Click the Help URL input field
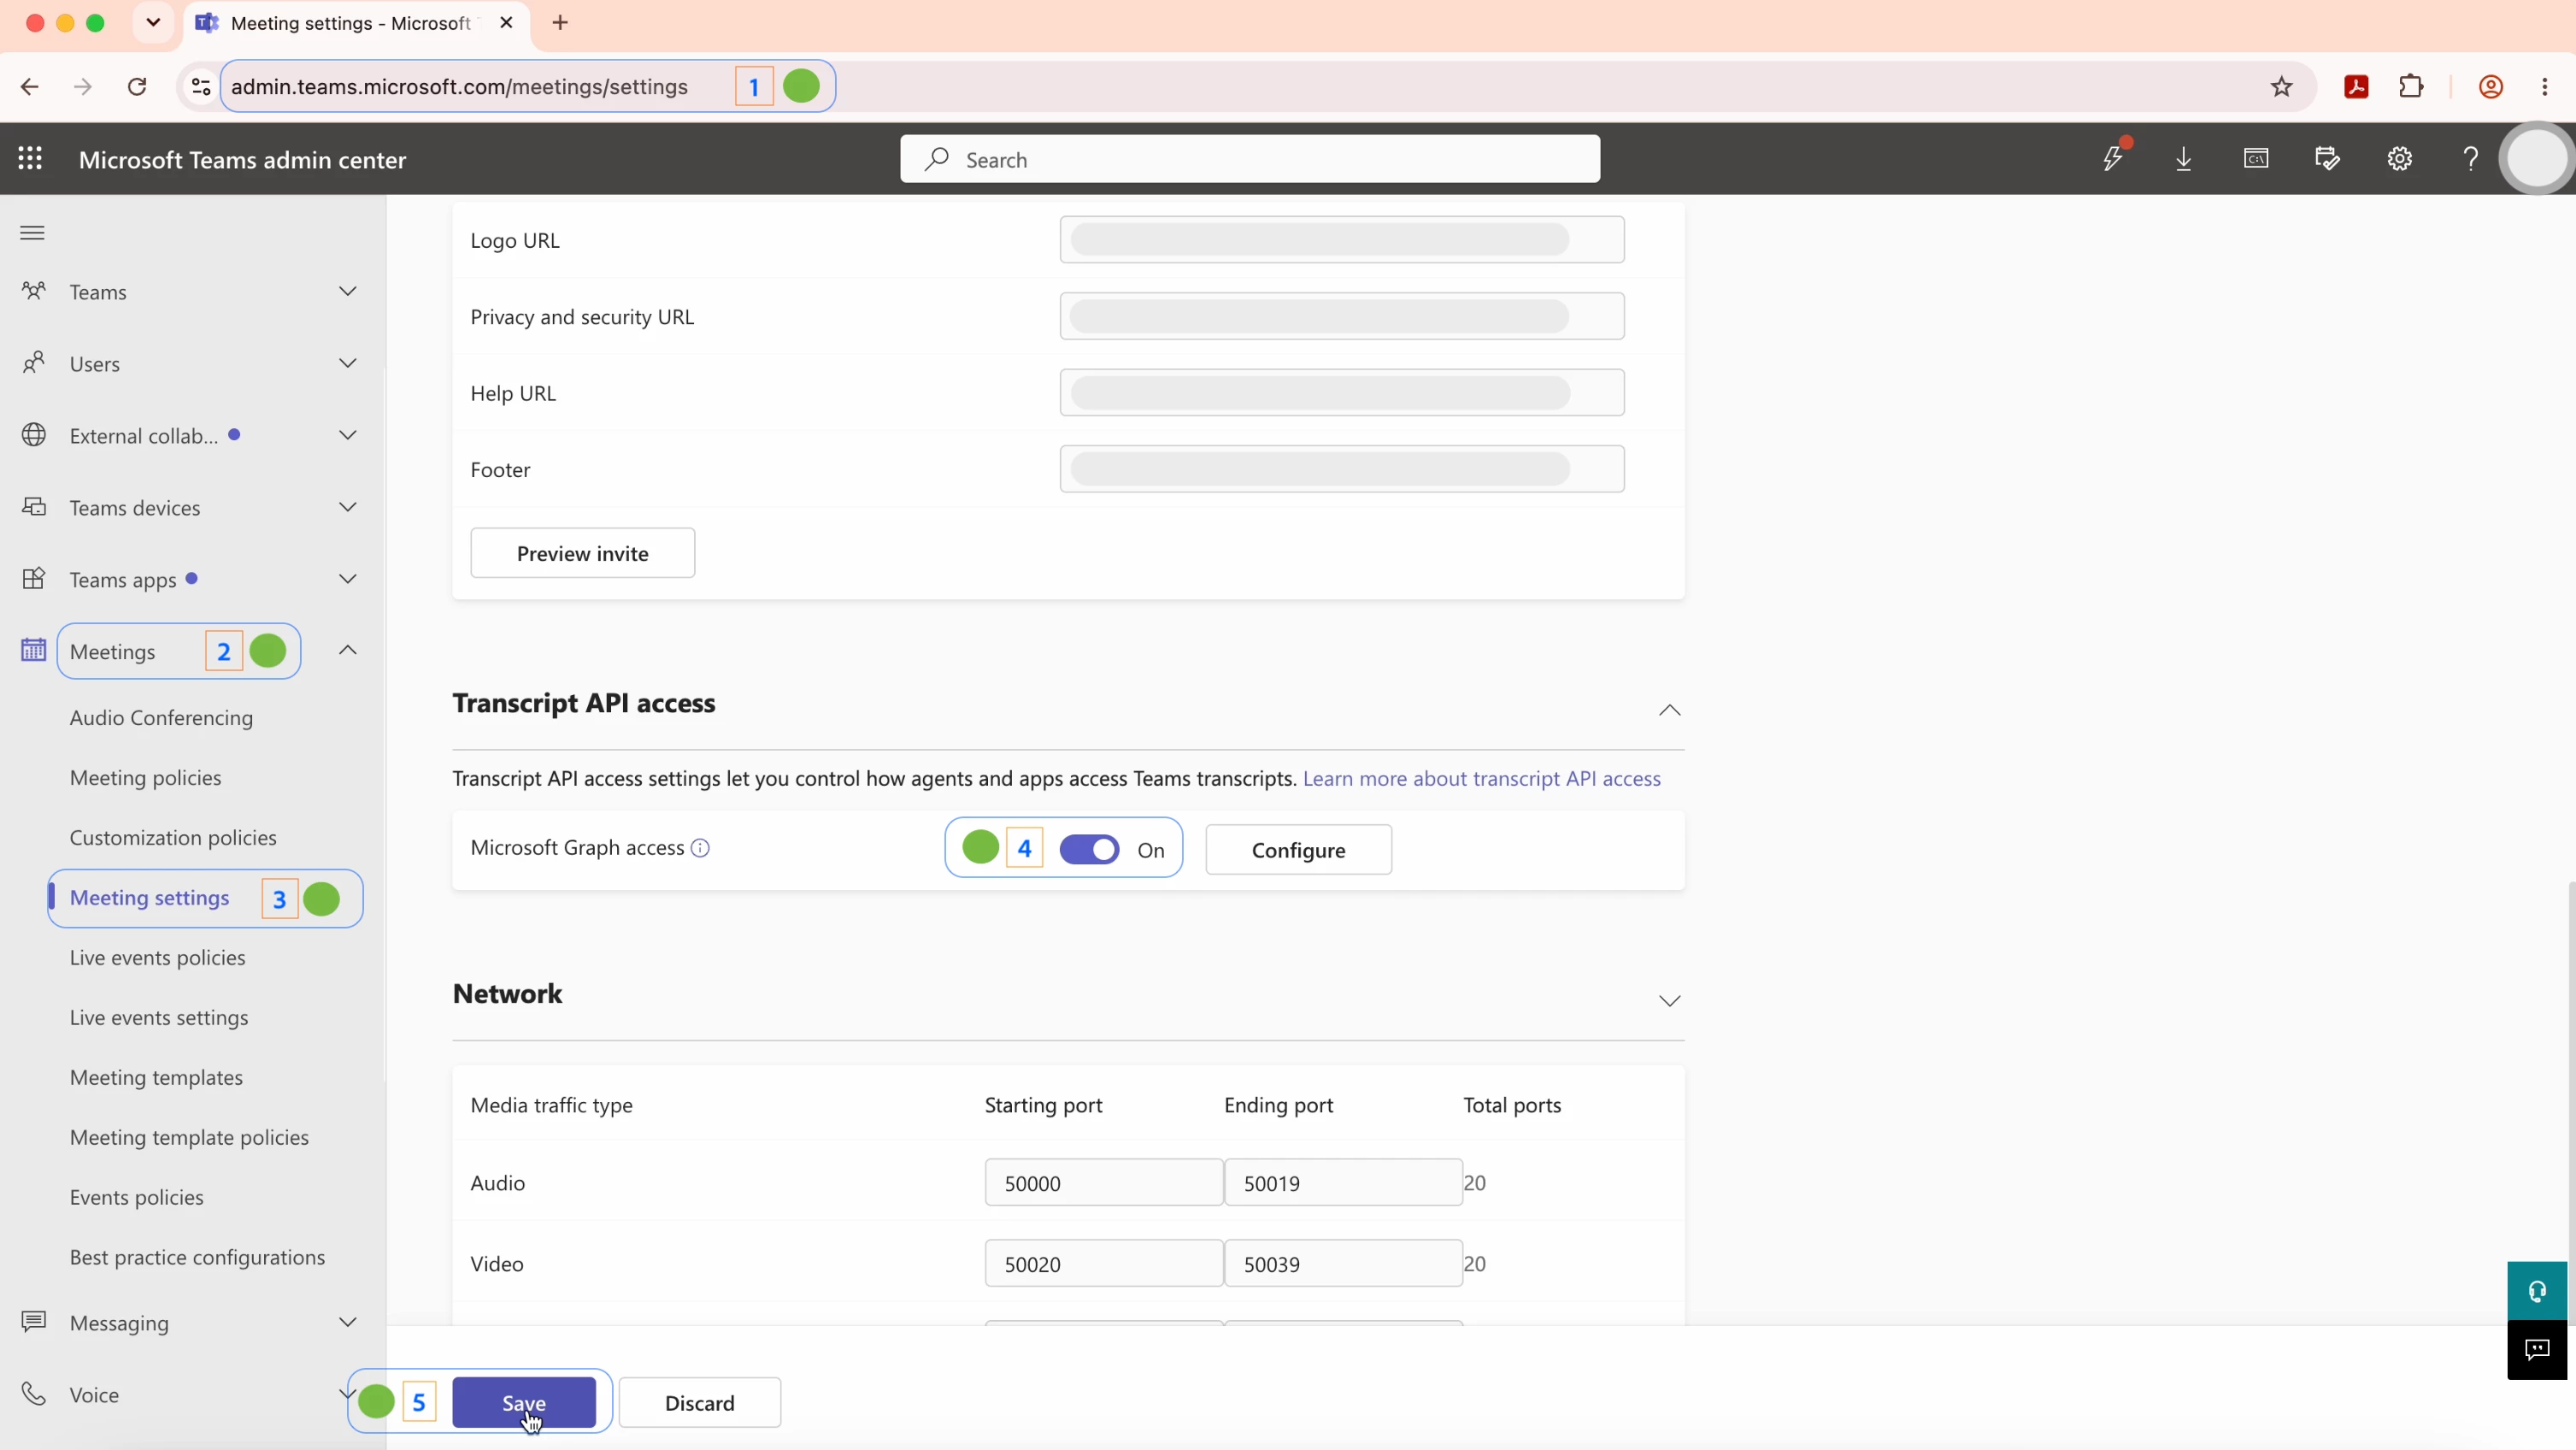2576x1450 pixels. (x=1342, y=393)
